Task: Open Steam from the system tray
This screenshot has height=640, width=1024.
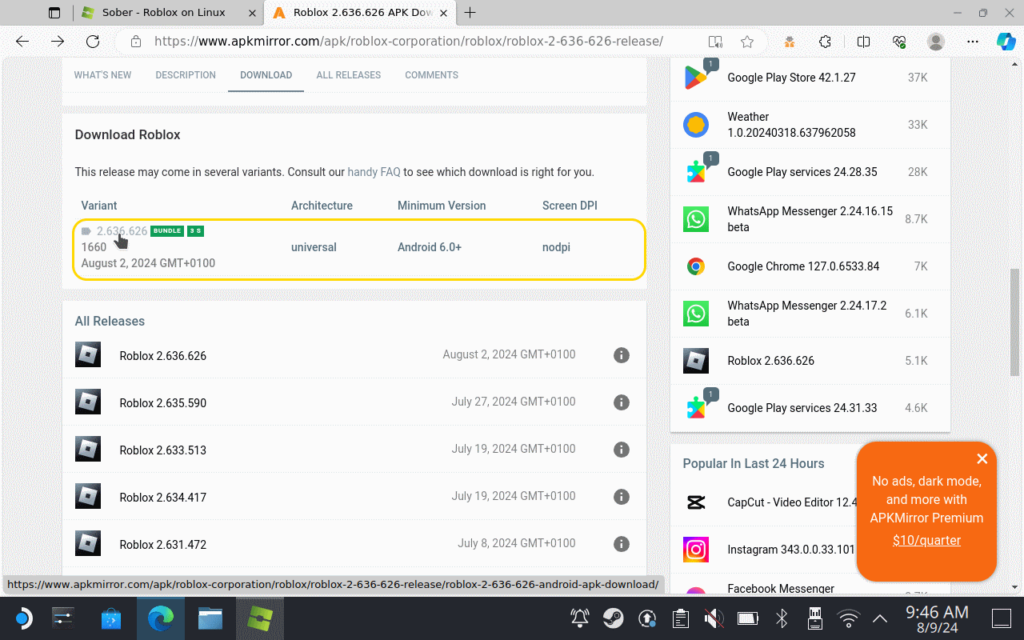Action: [613, 618]
